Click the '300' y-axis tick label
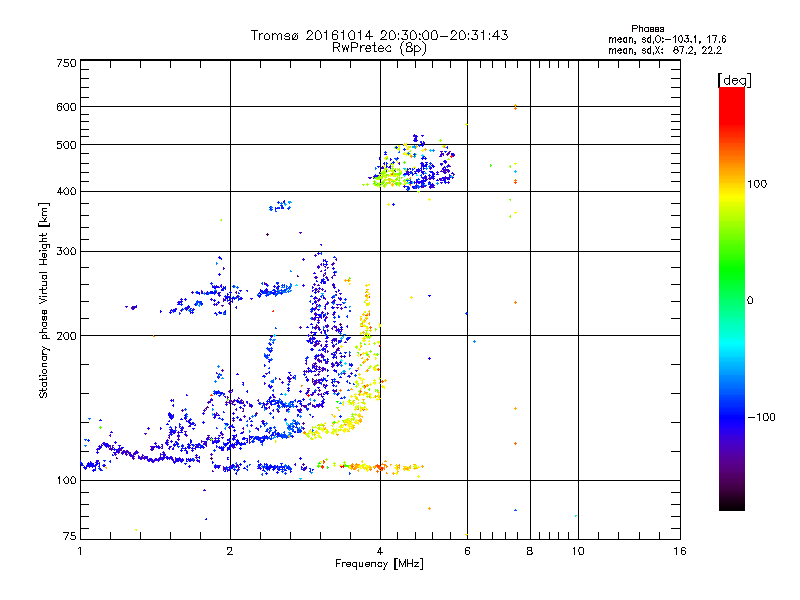The width and height of the screenshot is (800, 600). [66, 252]
